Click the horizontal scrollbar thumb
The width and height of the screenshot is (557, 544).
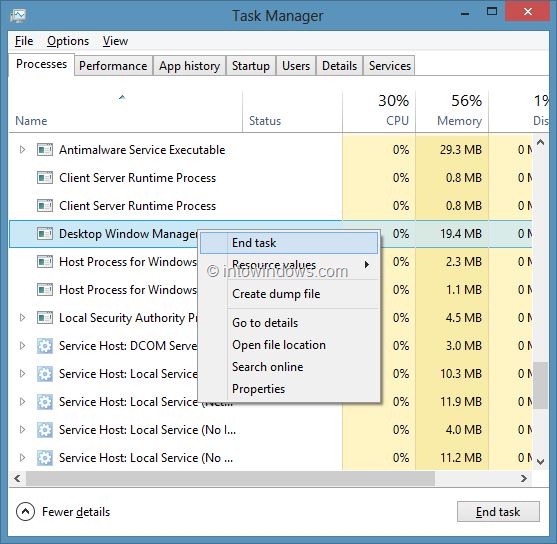pos(230,479)
